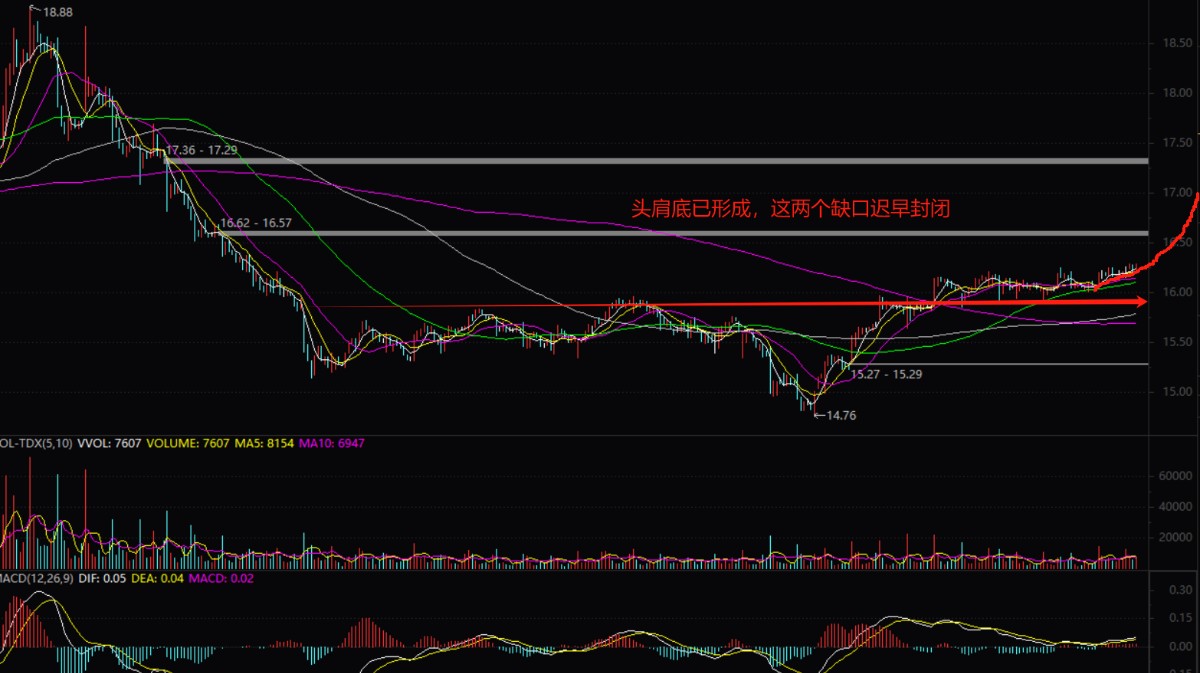Click the tip of the red projected curve
This screenshot has height=673, width=1200.
(1196, 192)
